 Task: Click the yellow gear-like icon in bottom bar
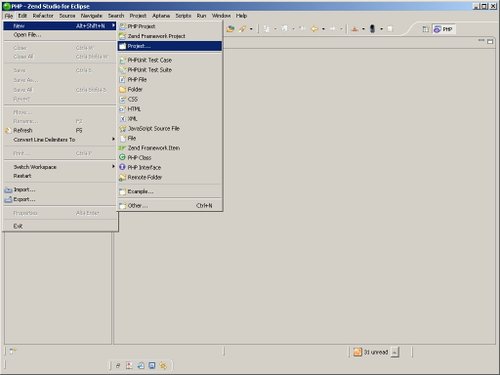click(163, 366)
